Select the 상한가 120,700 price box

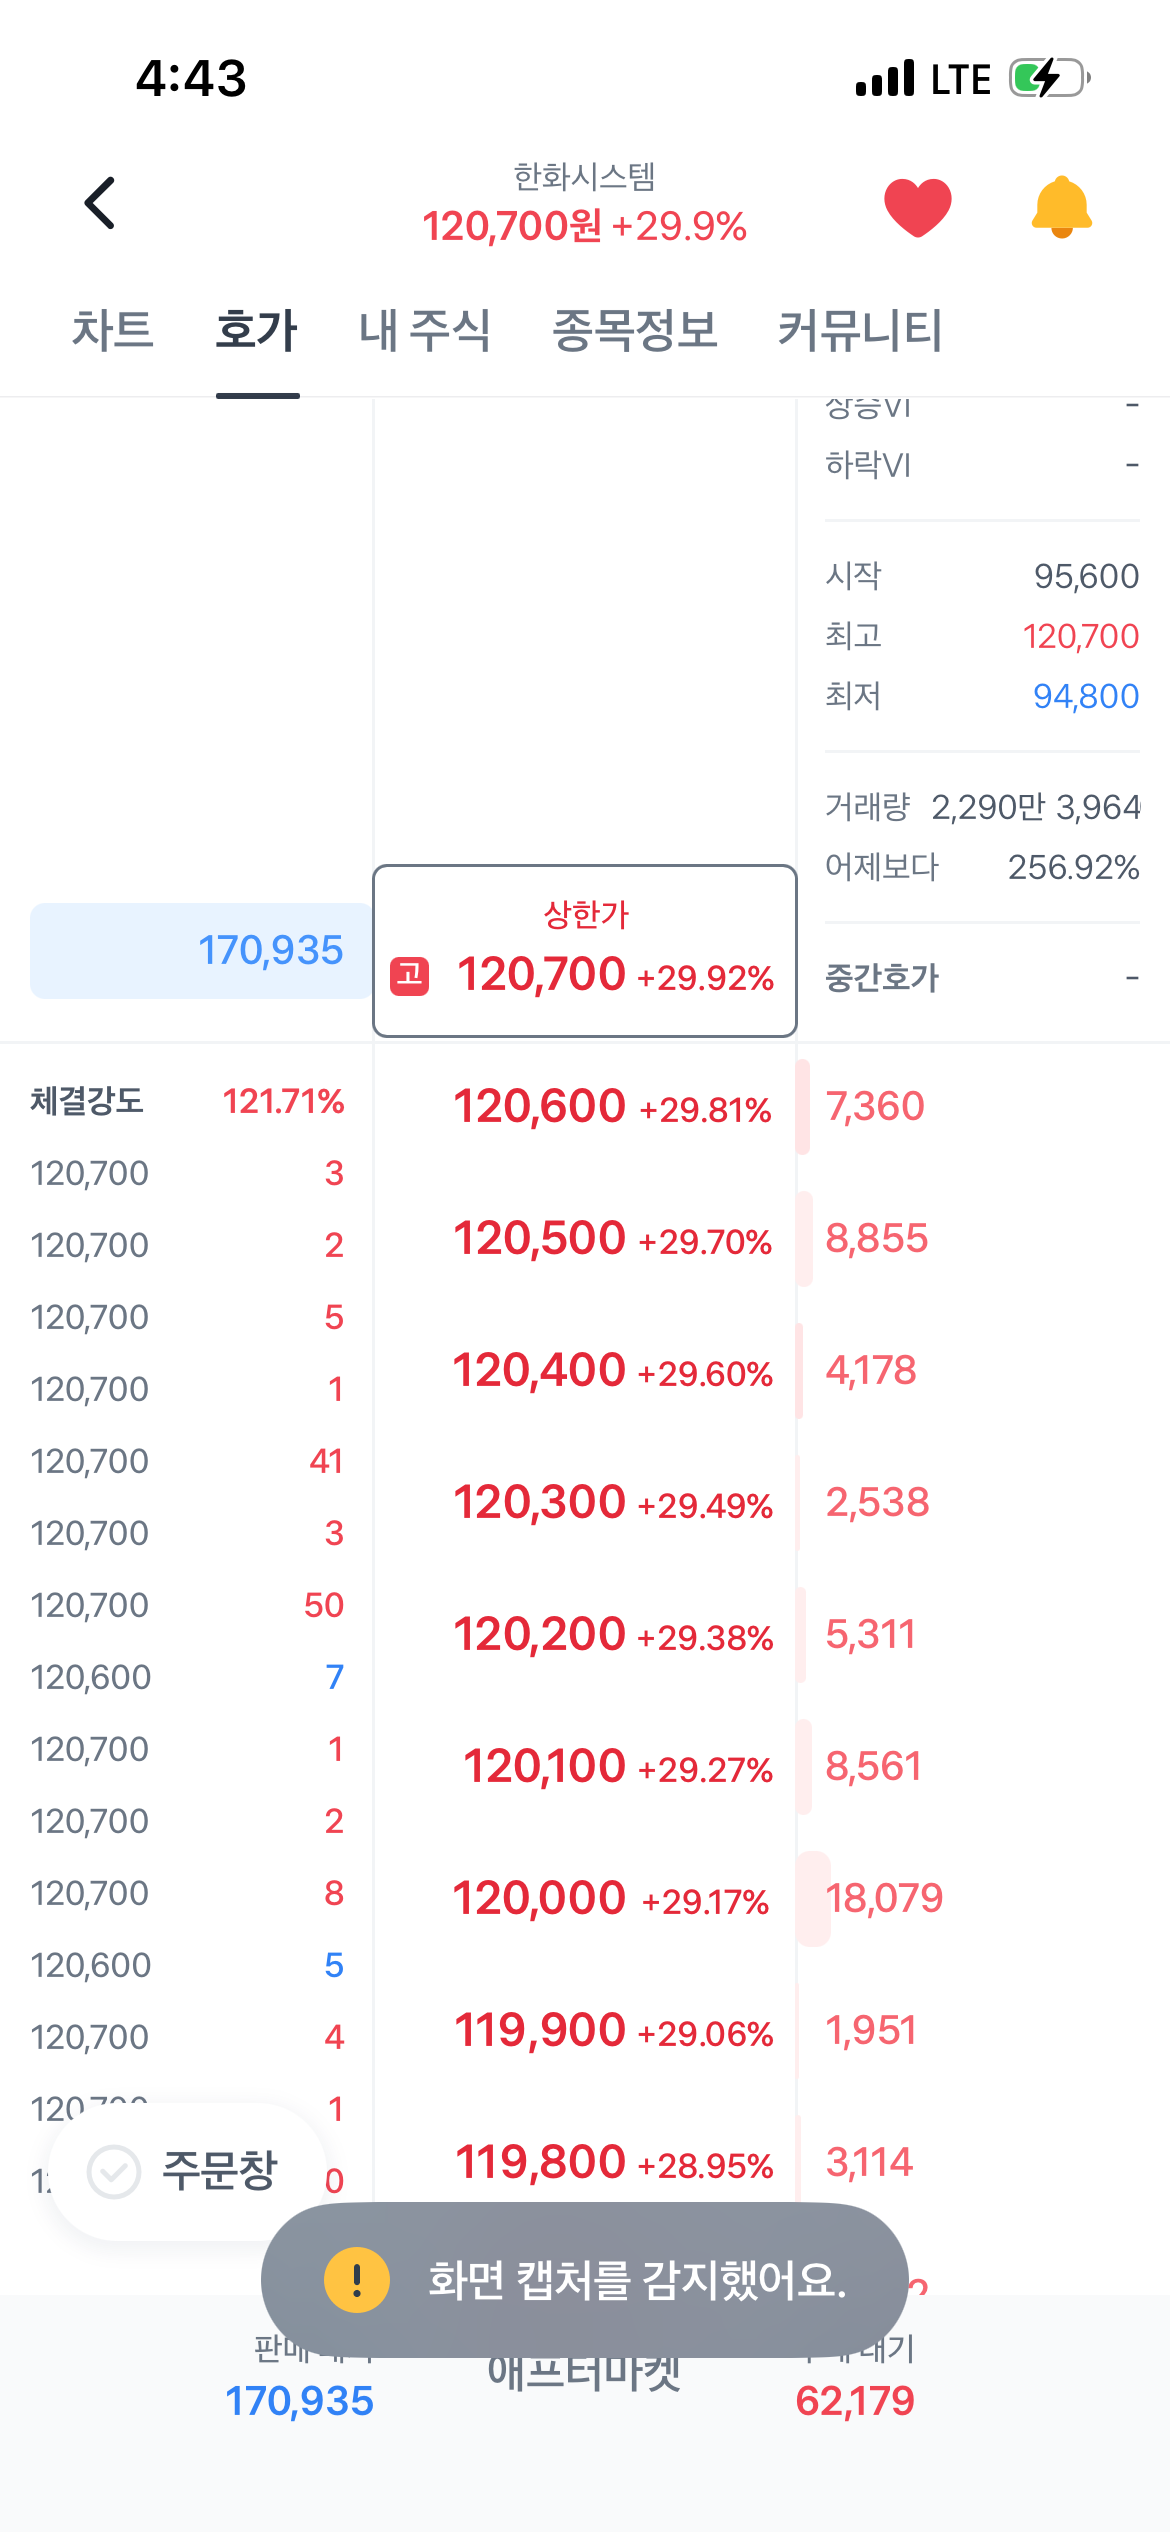[585, 951]
